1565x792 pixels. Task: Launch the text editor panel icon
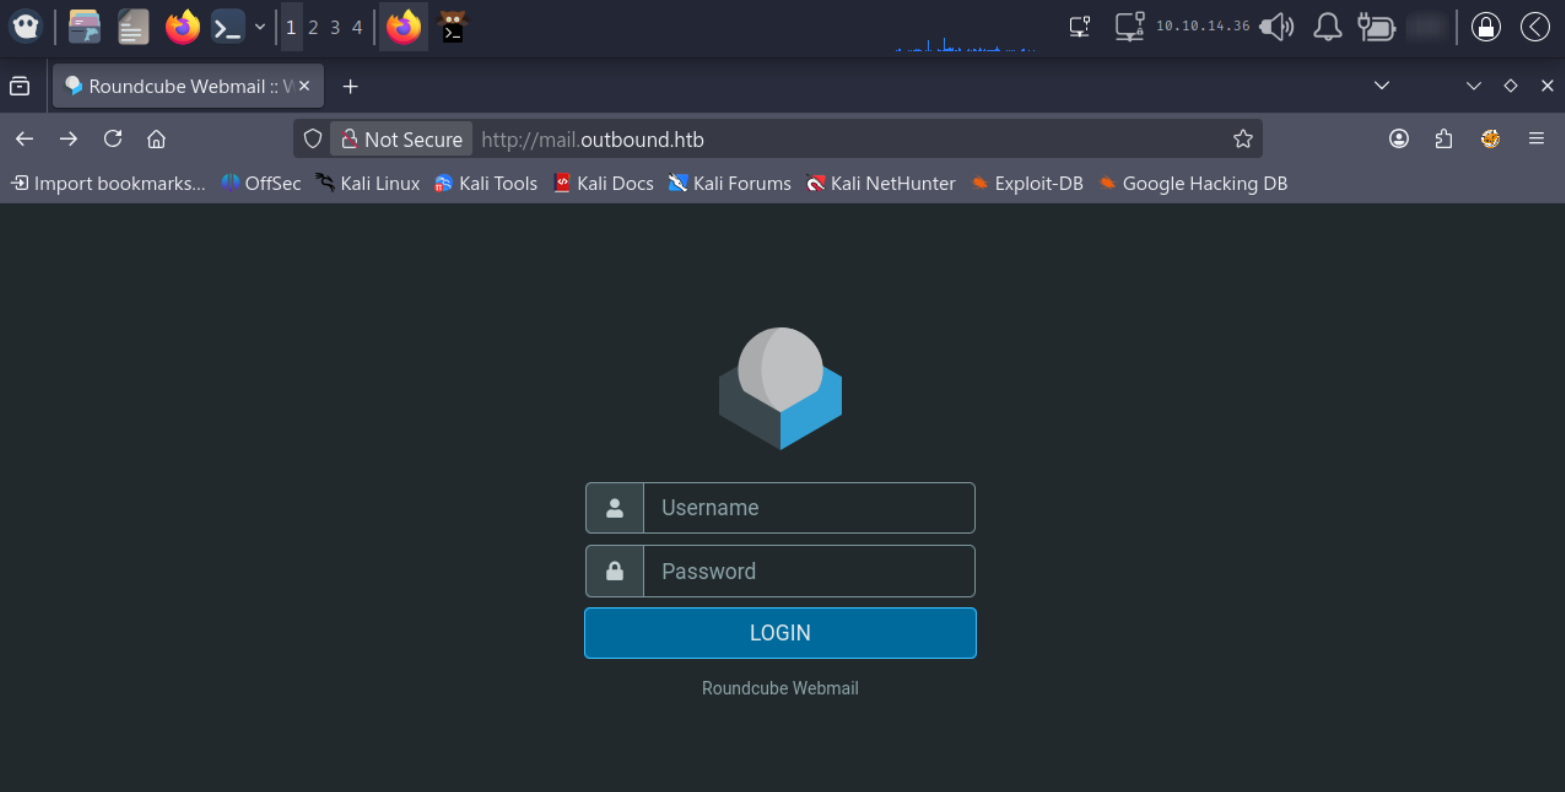pyautogui.click(x=133, y=27)
